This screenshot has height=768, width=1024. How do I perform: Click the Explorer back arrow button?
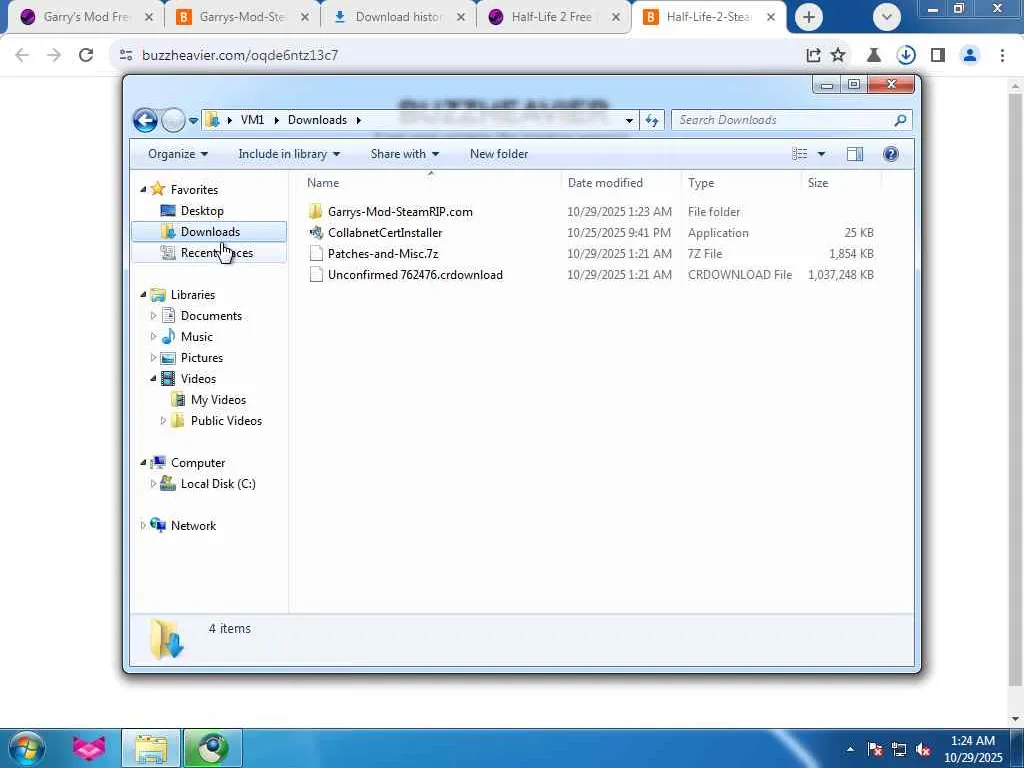point(145,120)
